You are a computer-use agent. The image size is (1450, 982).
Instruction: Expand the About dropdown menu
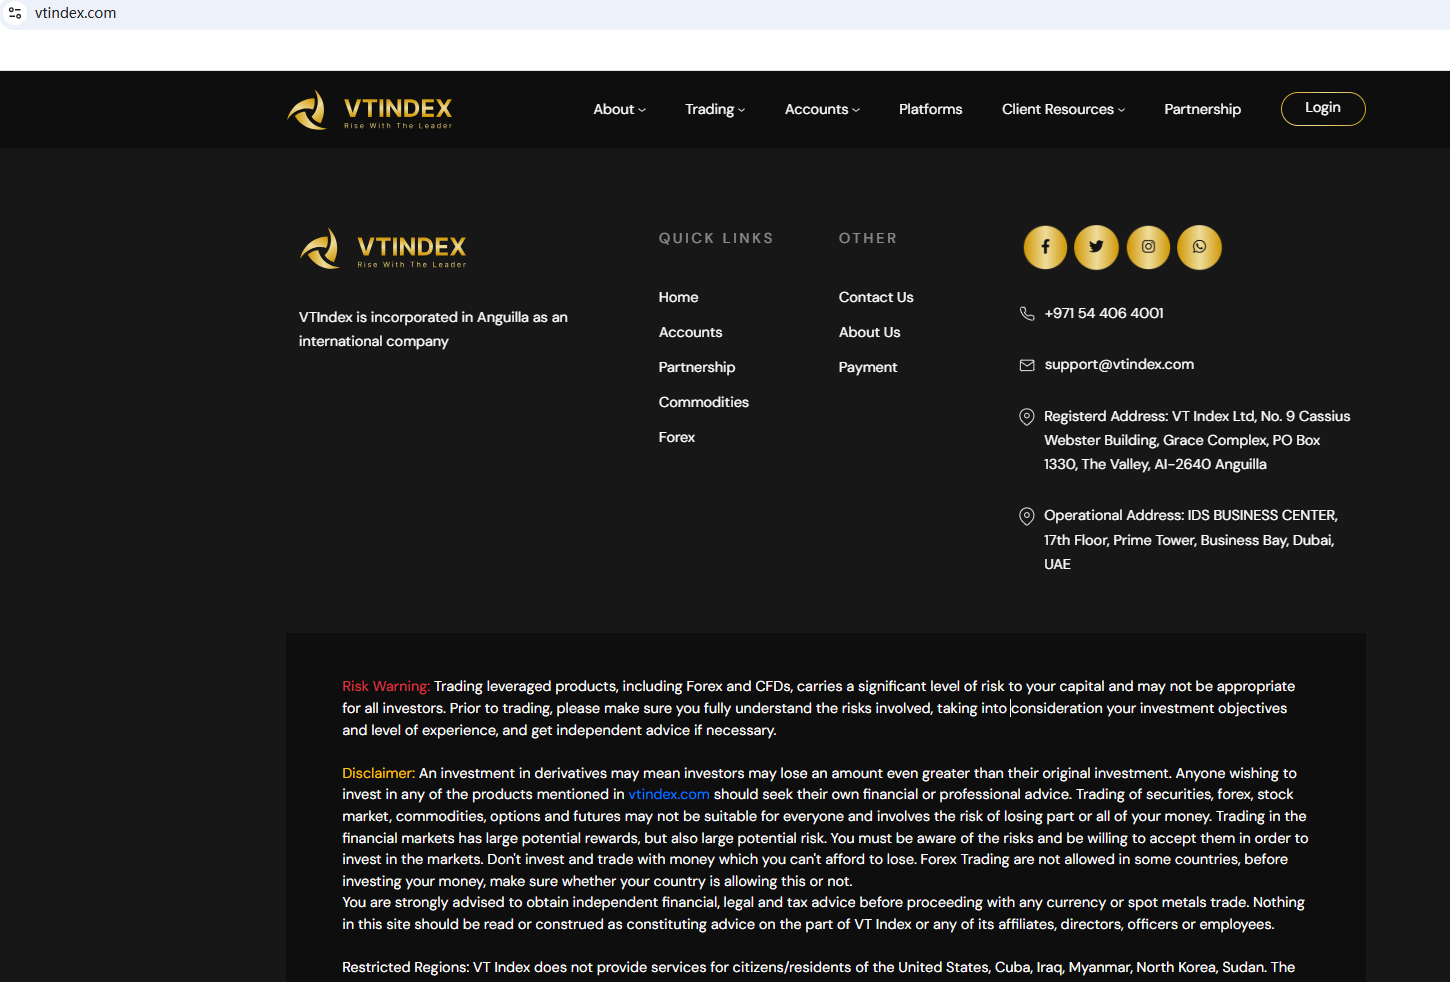619,109
